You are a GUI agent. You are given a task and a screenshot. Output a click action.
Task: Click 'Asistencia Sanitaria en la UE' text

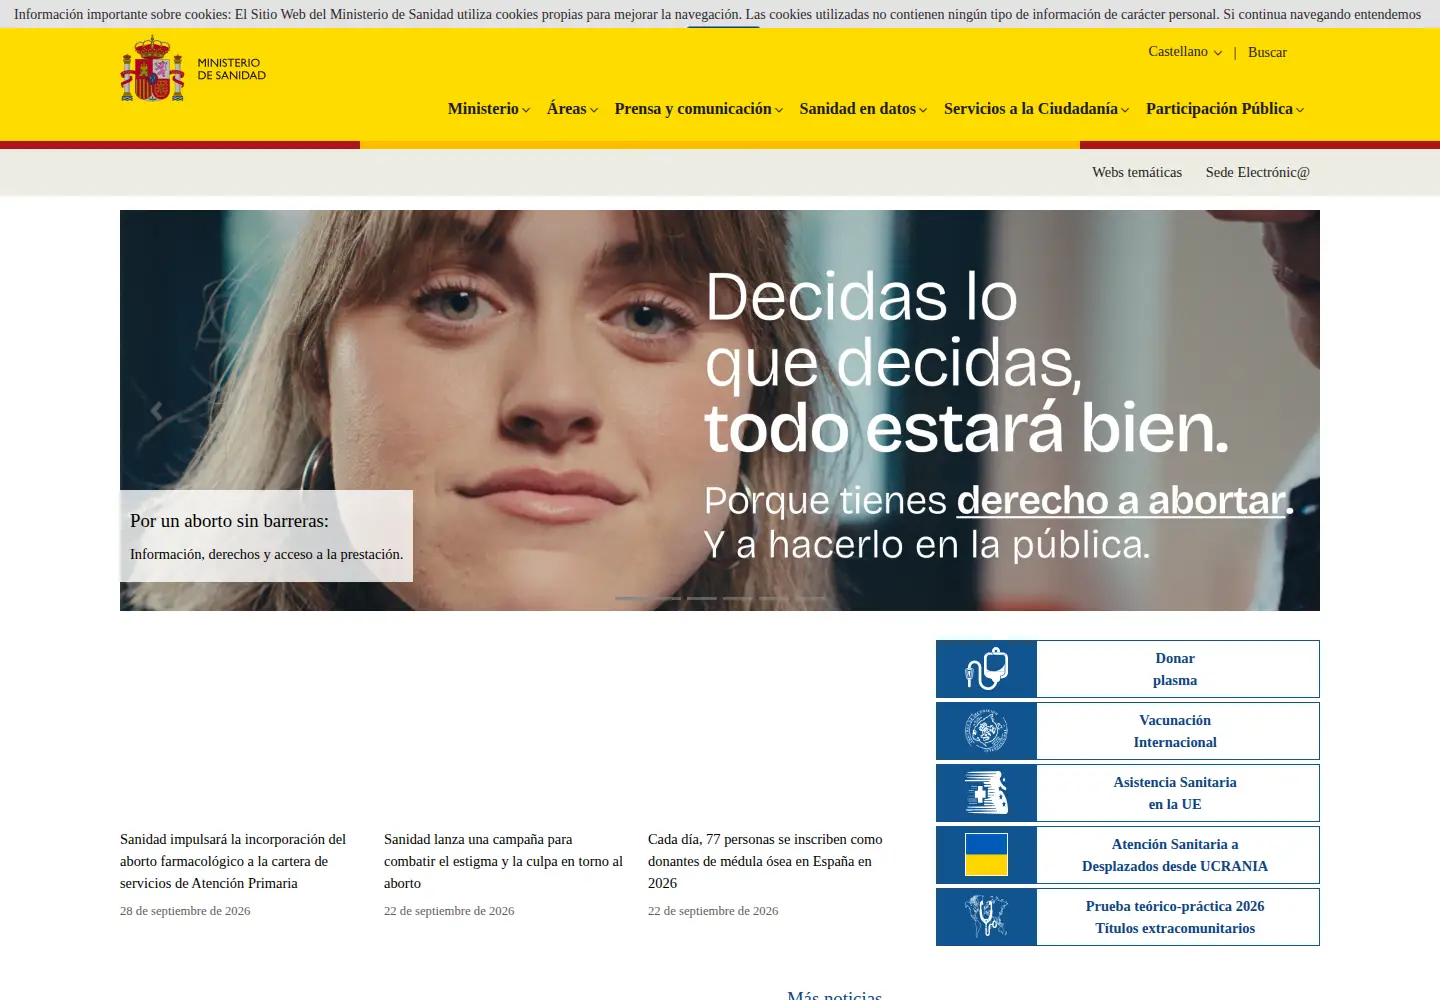pyautogui.click(x=1175, y=793)
